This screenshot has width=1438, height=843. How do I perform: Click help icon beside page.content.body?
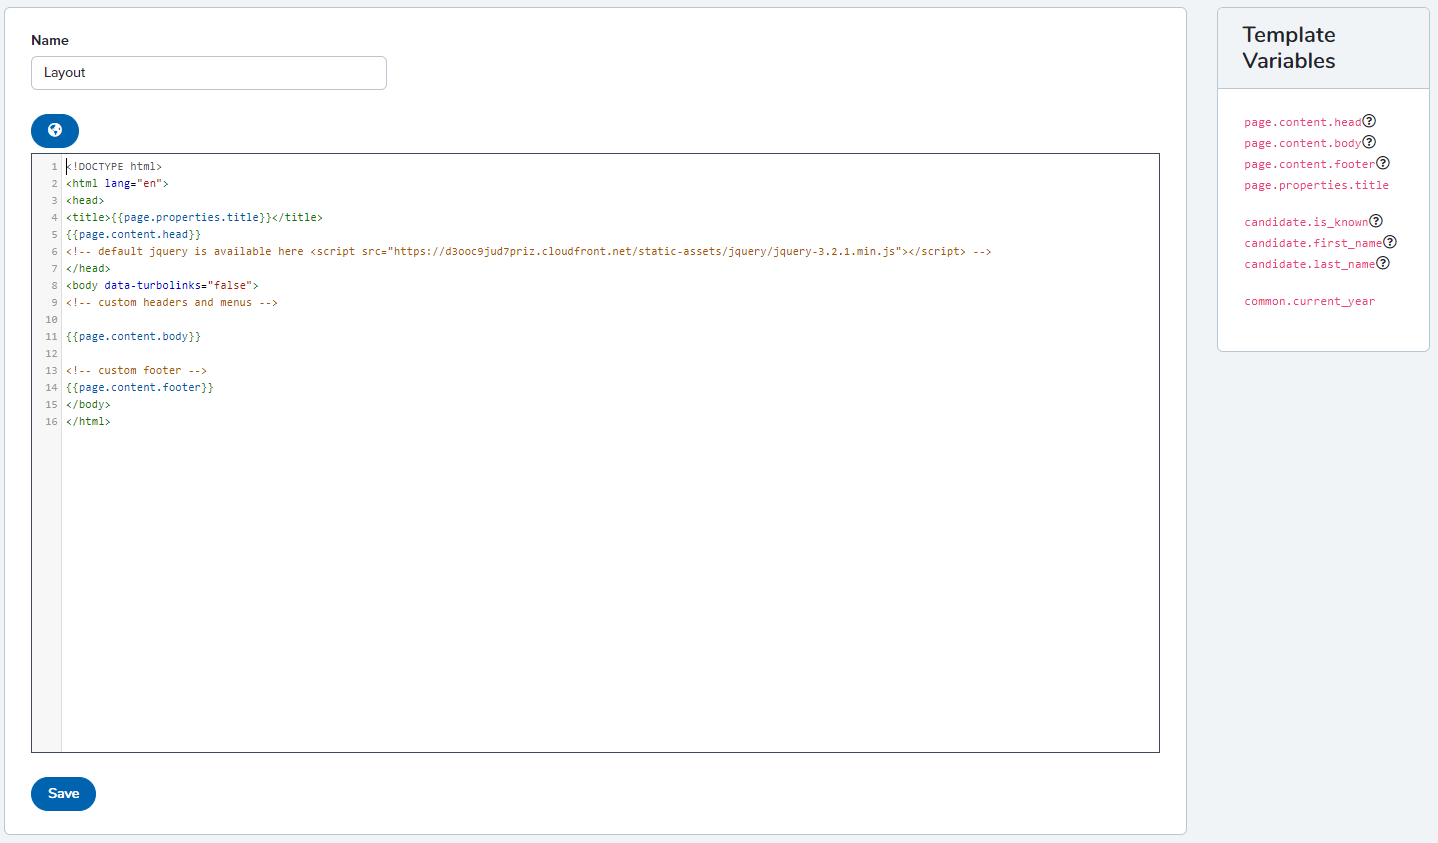pos(1369,142)
